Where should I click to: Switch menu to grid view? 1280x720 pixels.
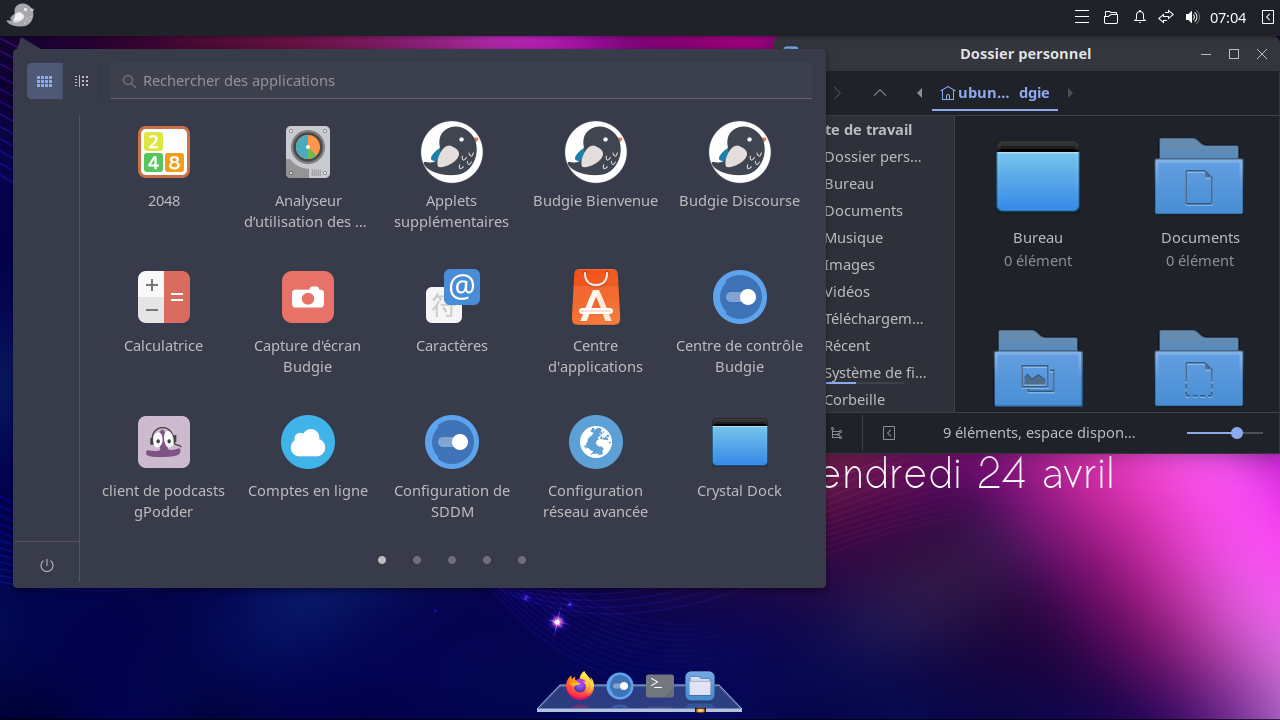click(45, 81)
